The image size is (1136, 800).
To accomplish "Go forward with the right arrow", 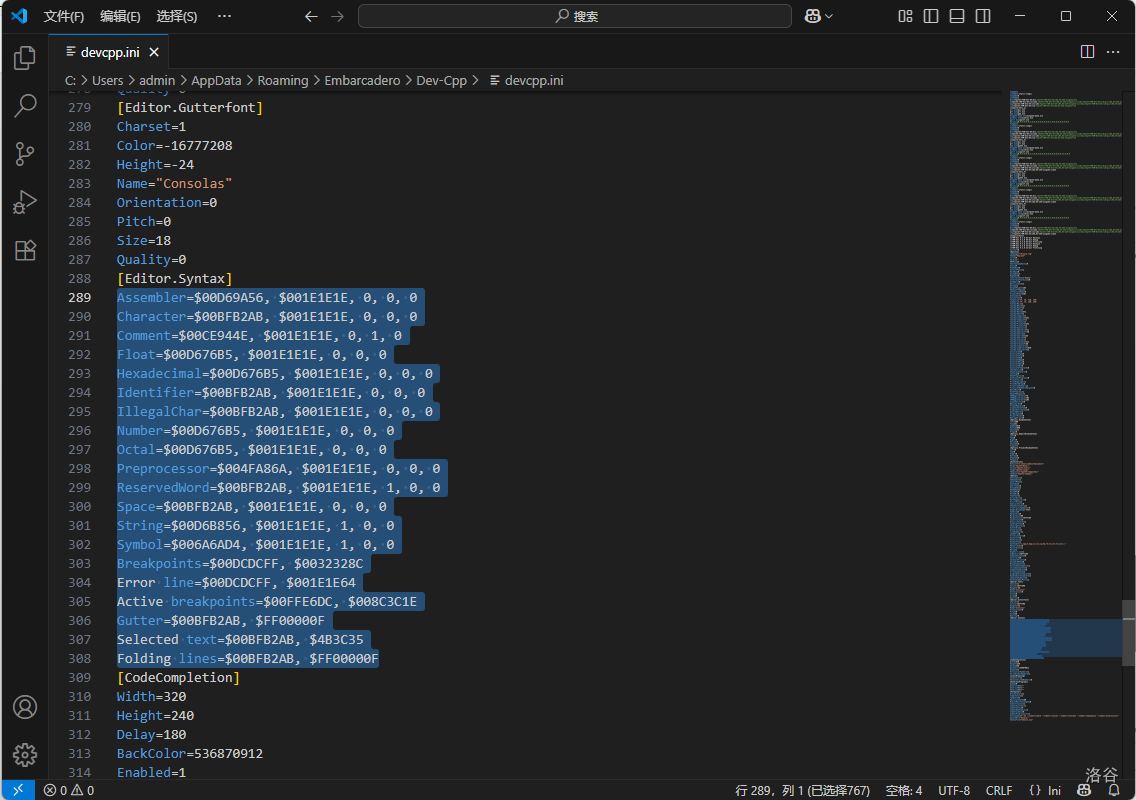I will [338, 16].
